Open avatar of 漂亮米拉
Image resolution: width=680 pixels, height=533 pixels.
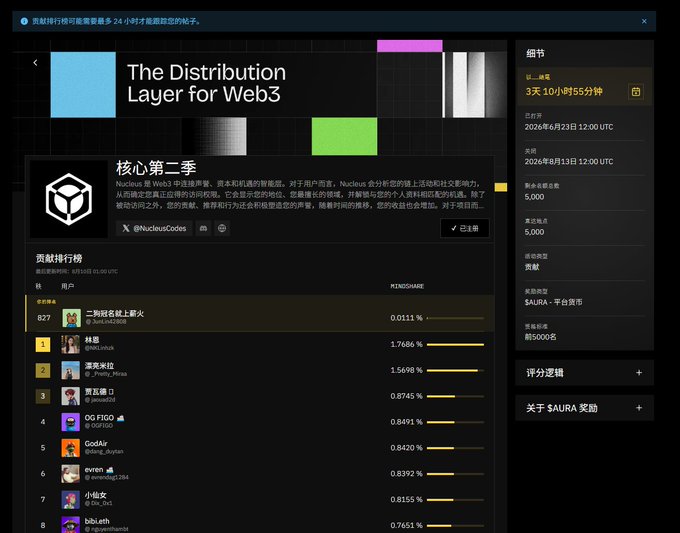click(70, 370)
